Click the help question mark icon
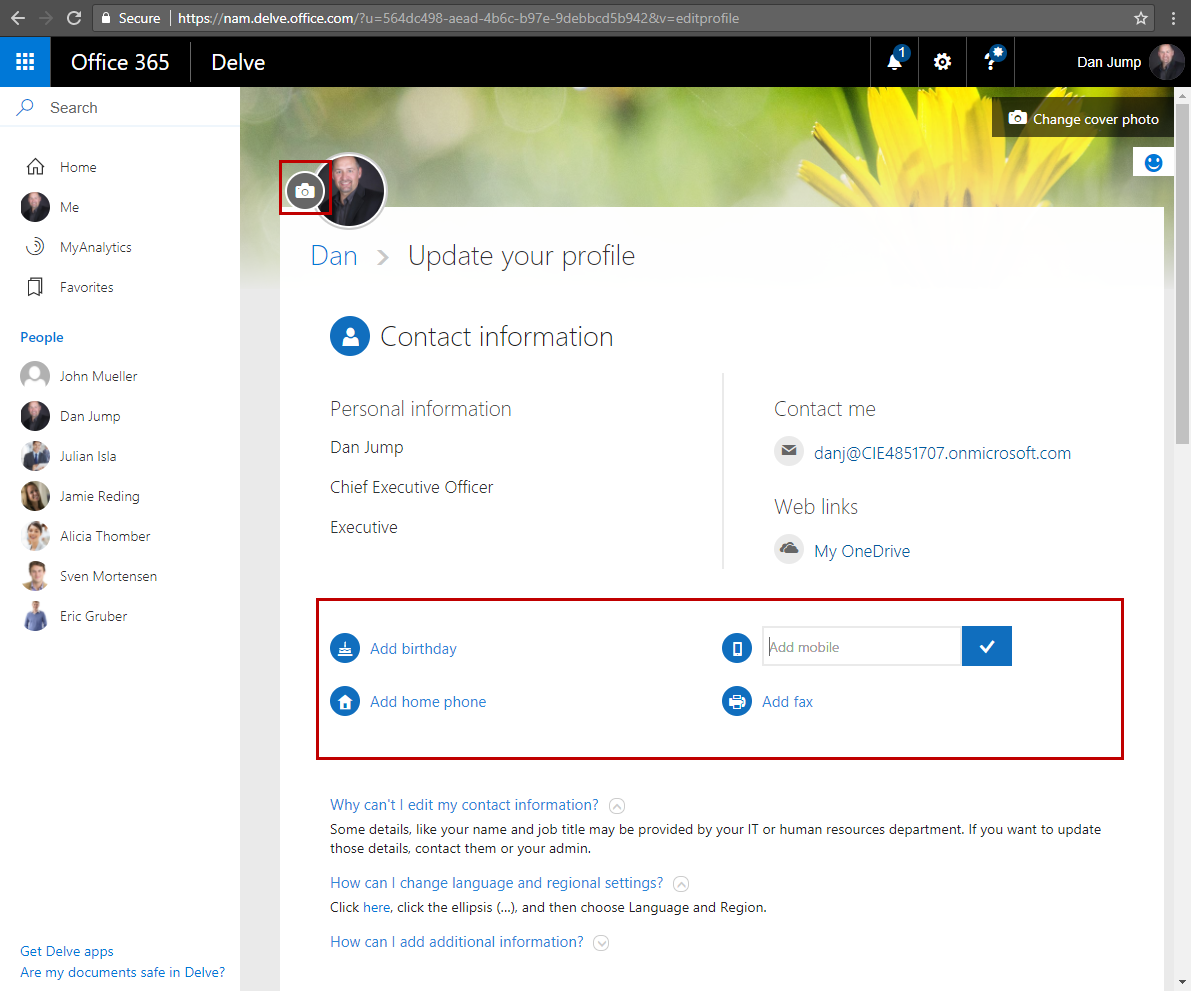This screenshot has width=1191, height=991. [991, 62]
